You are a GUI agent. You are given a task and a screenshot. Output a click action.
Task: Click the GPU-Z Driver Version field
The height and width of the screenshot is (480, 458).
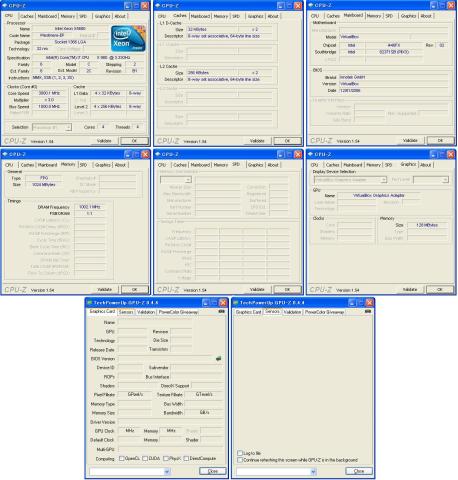[x=170, y=422]
